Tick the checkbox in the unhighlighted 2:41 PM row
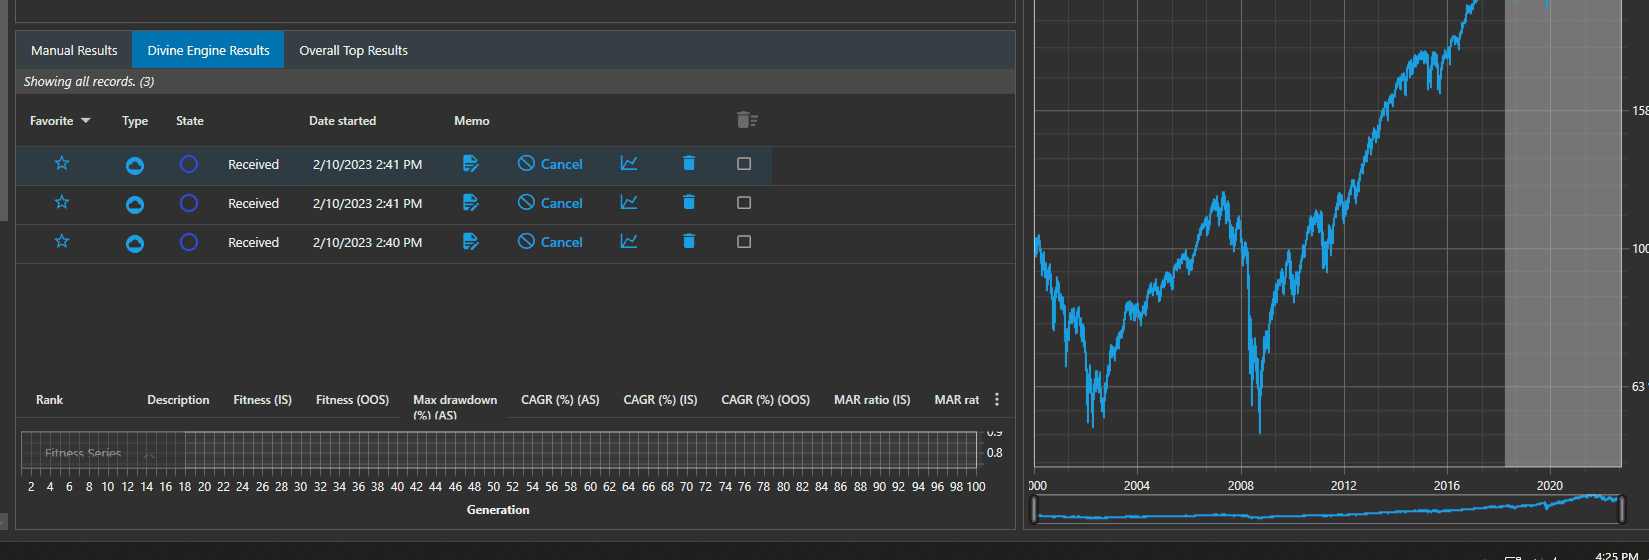Image resolution: width=1649 pixels, height=560 pixels. pos(744,203)
